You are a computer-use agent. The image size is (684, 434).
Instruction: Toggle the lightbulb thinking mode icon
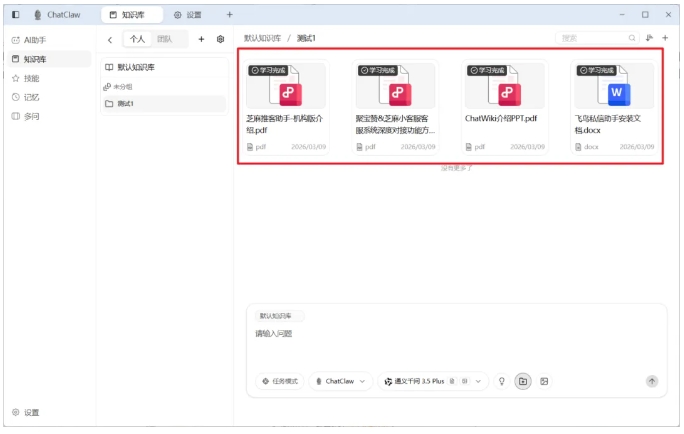pos(502,381)
